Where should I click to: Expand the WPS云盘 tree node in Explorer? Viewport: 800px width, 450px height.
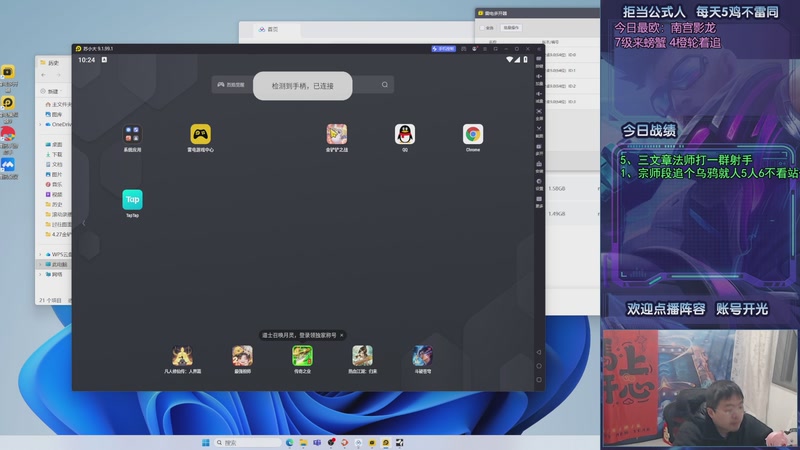[x=40, y=254]
